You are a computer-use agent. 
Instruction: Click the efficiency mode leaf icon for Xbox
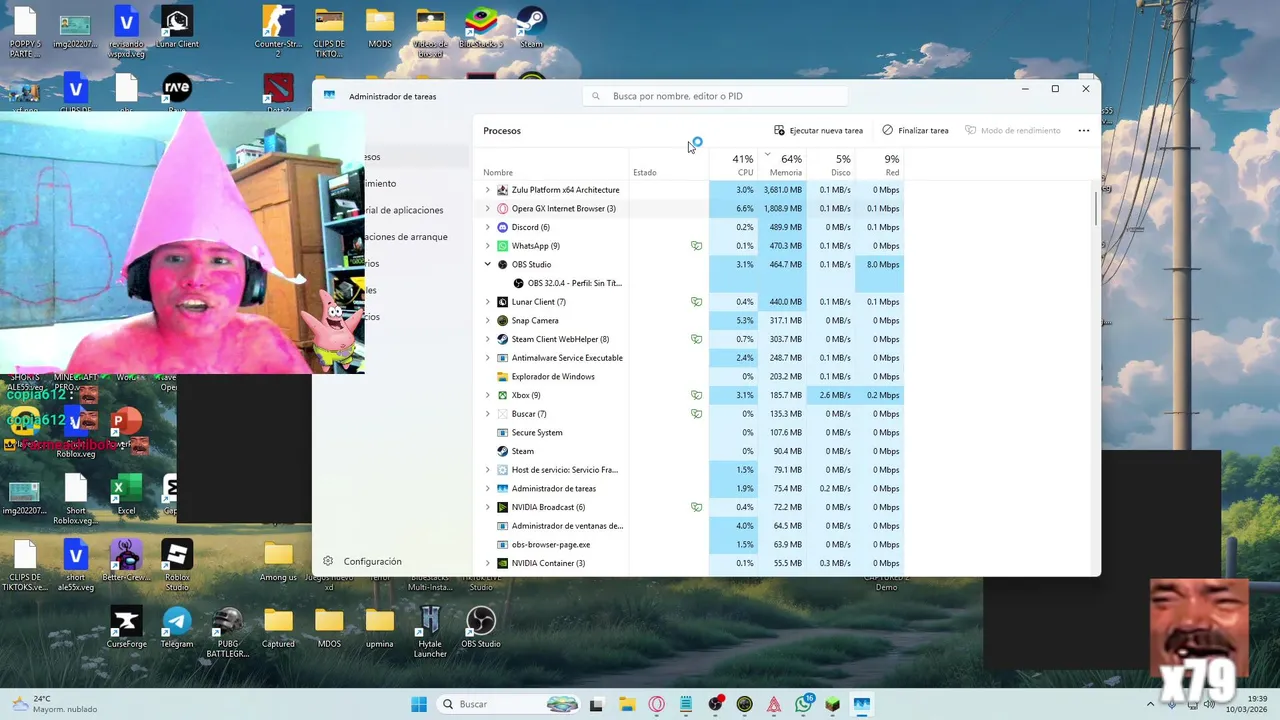[696, 395]
